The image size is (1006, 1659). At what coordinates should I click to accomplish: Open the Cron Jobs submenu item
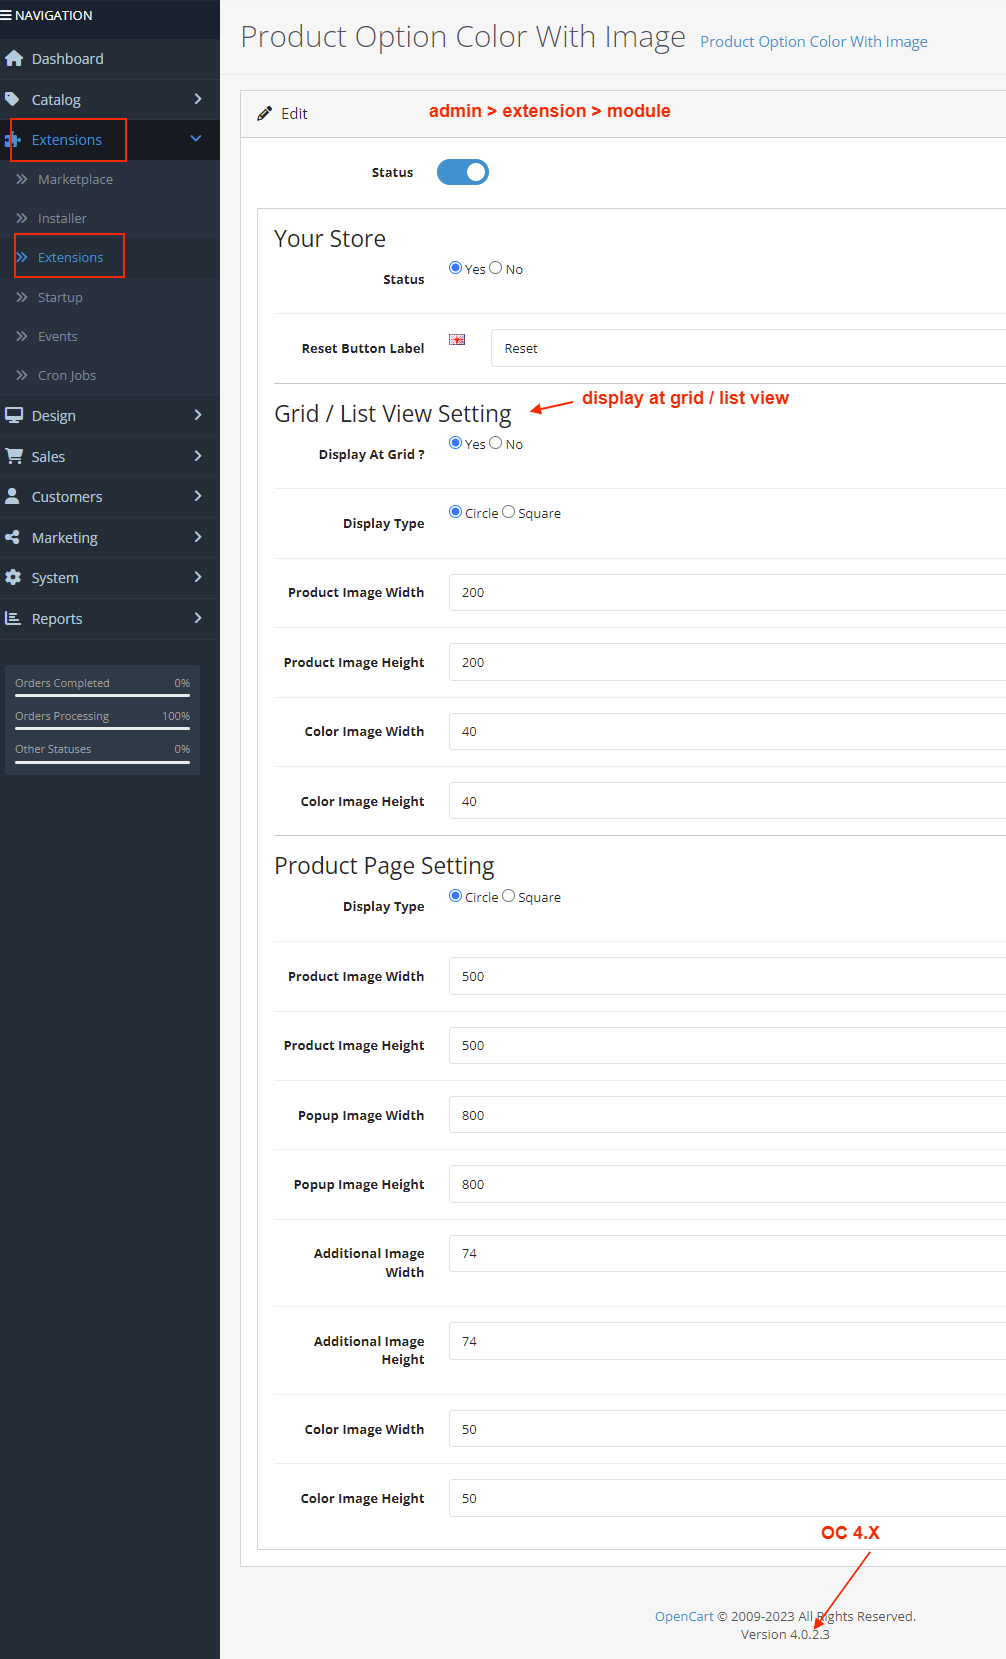click(67, 375)
